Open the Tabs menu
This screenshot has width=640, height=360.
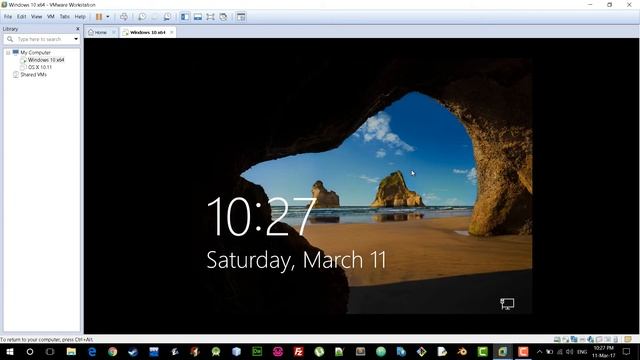click(x=64, y=17)
